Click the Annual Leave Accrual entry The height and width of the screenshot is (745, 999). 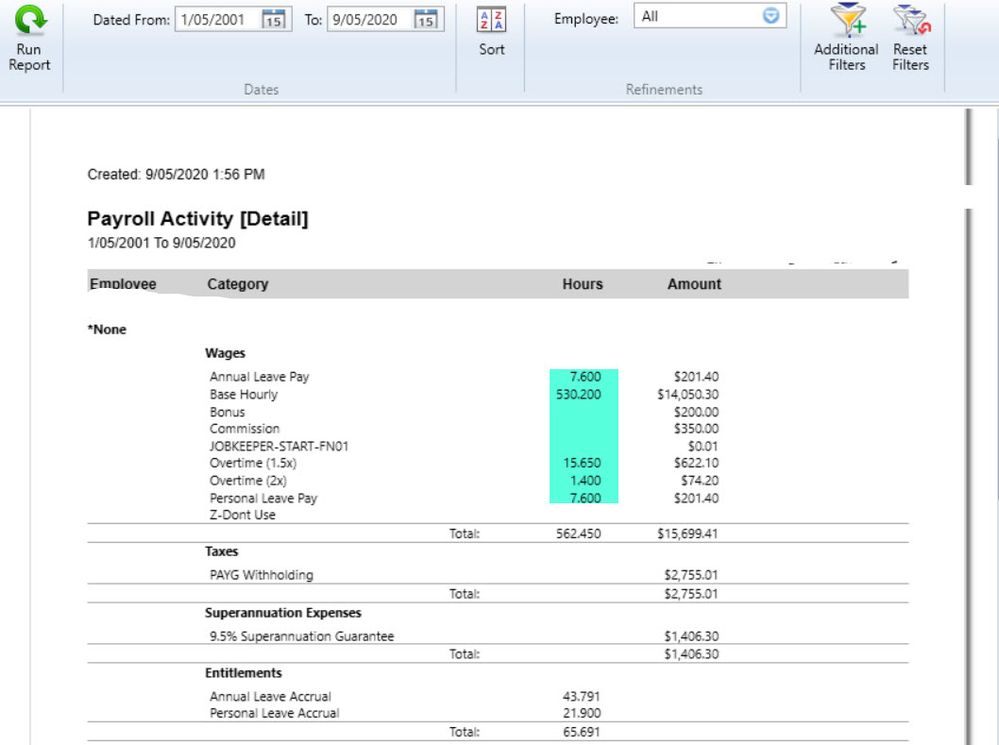pos(270,696)
